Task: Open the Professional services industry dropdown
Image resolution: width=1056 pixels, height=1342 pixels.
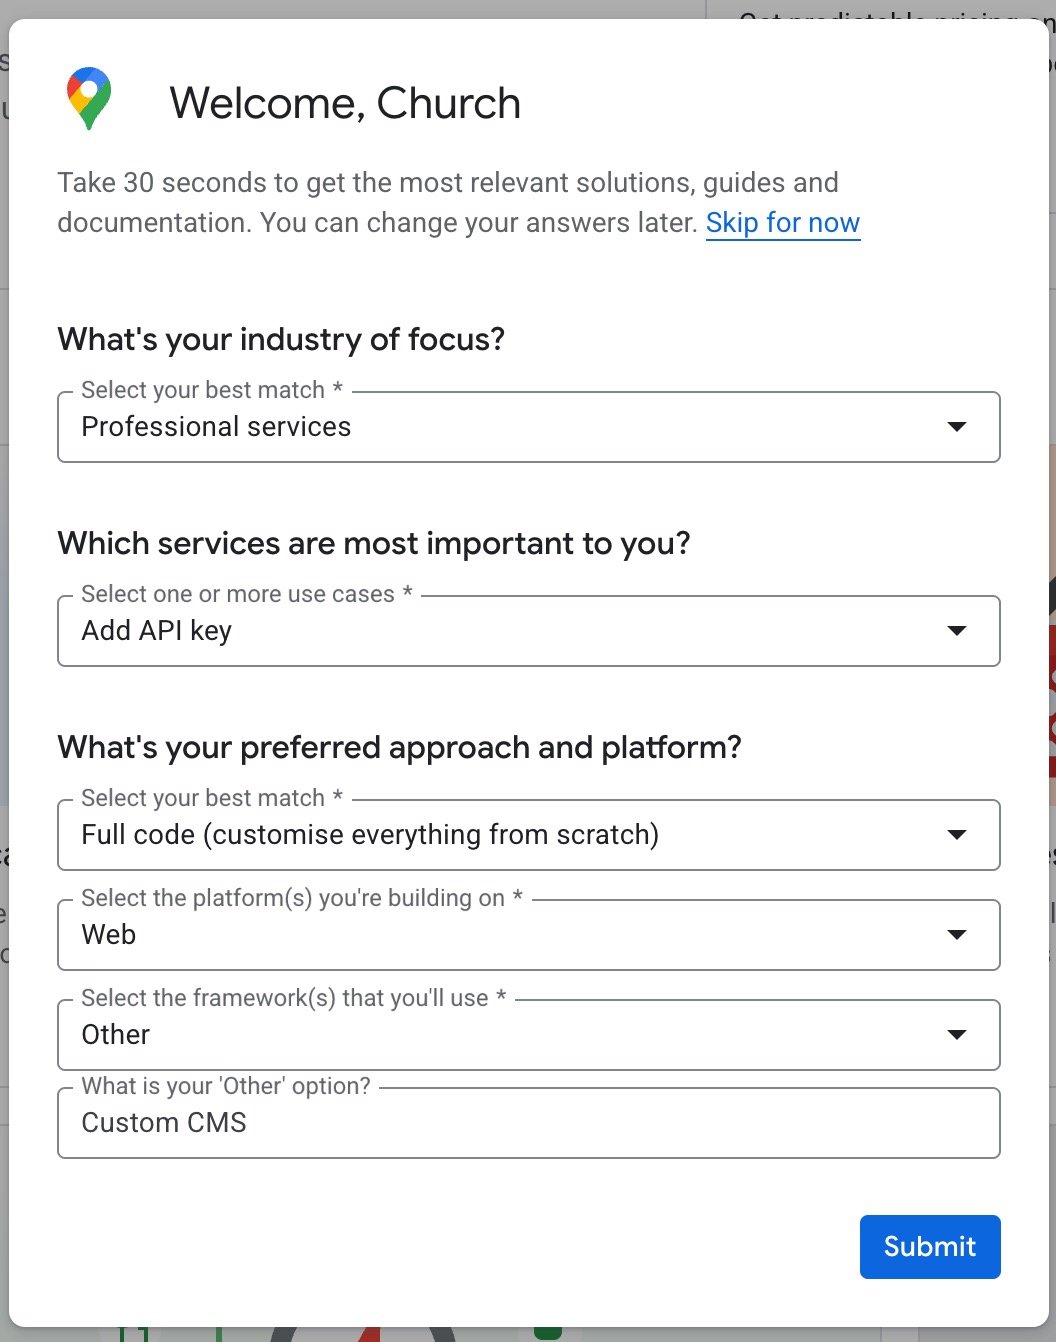Action: 500,427
